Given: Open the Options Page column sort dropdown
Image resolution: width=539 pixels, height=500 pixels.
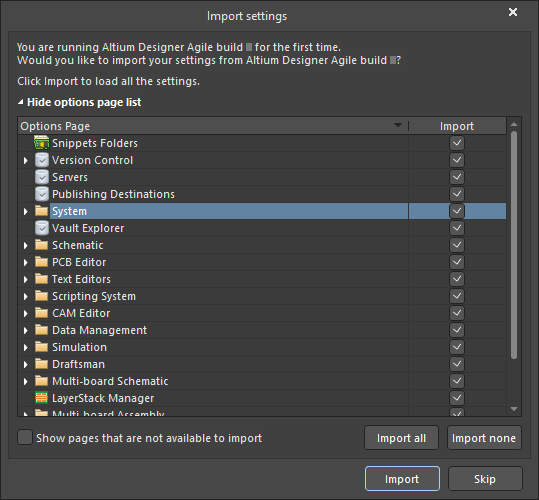Looking at the screenshot, I should point(398,125).
